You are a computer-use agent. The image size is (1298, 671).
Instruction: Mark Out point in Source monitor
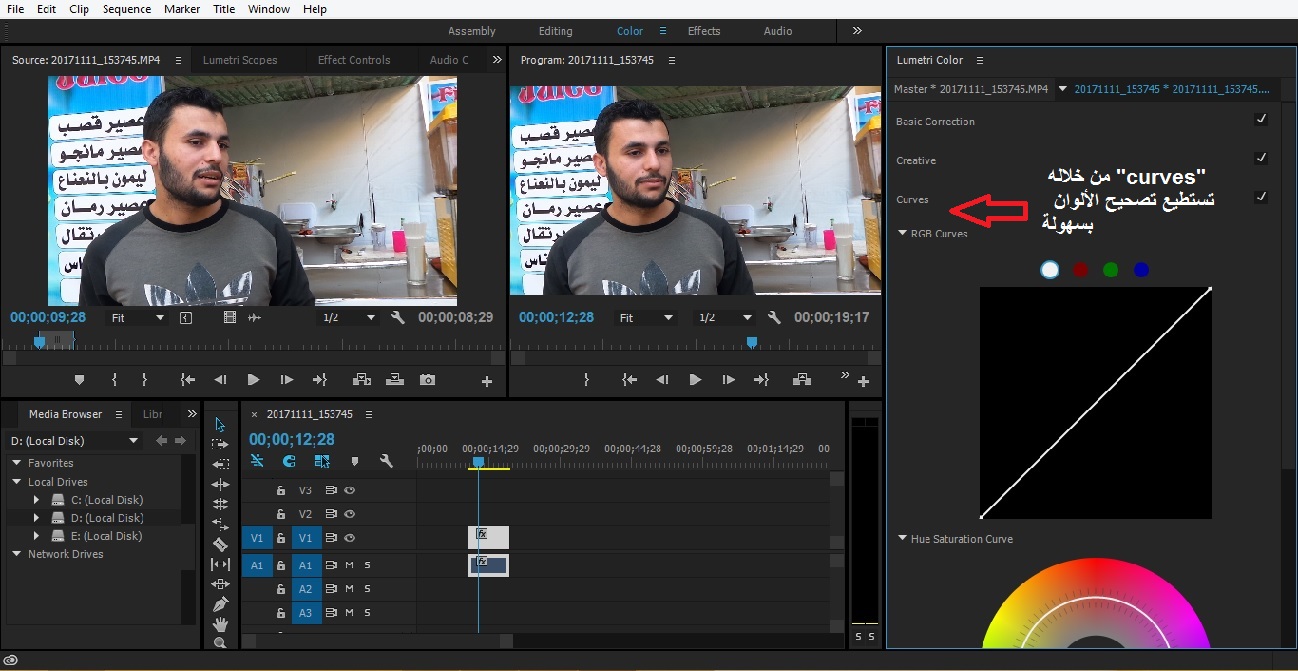144,380
